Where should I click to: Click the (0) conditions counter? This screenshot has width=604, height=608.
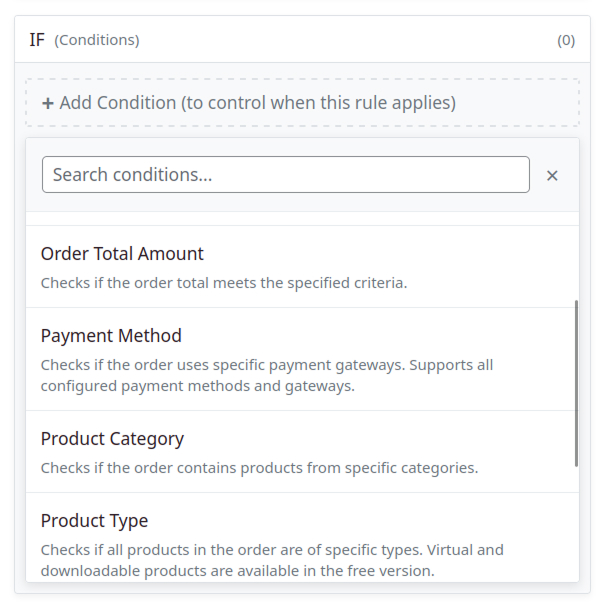[x=566, y=40]
